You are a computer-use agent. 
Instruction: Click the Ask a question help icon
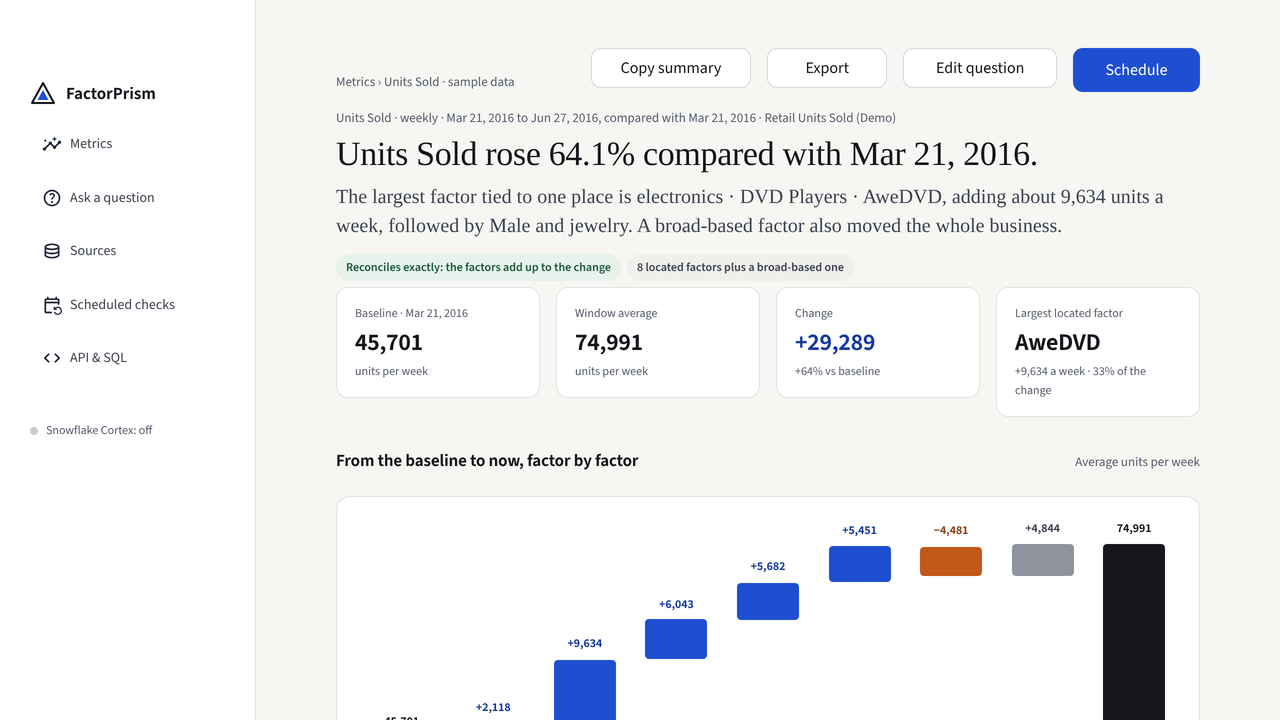pos(52,198)
